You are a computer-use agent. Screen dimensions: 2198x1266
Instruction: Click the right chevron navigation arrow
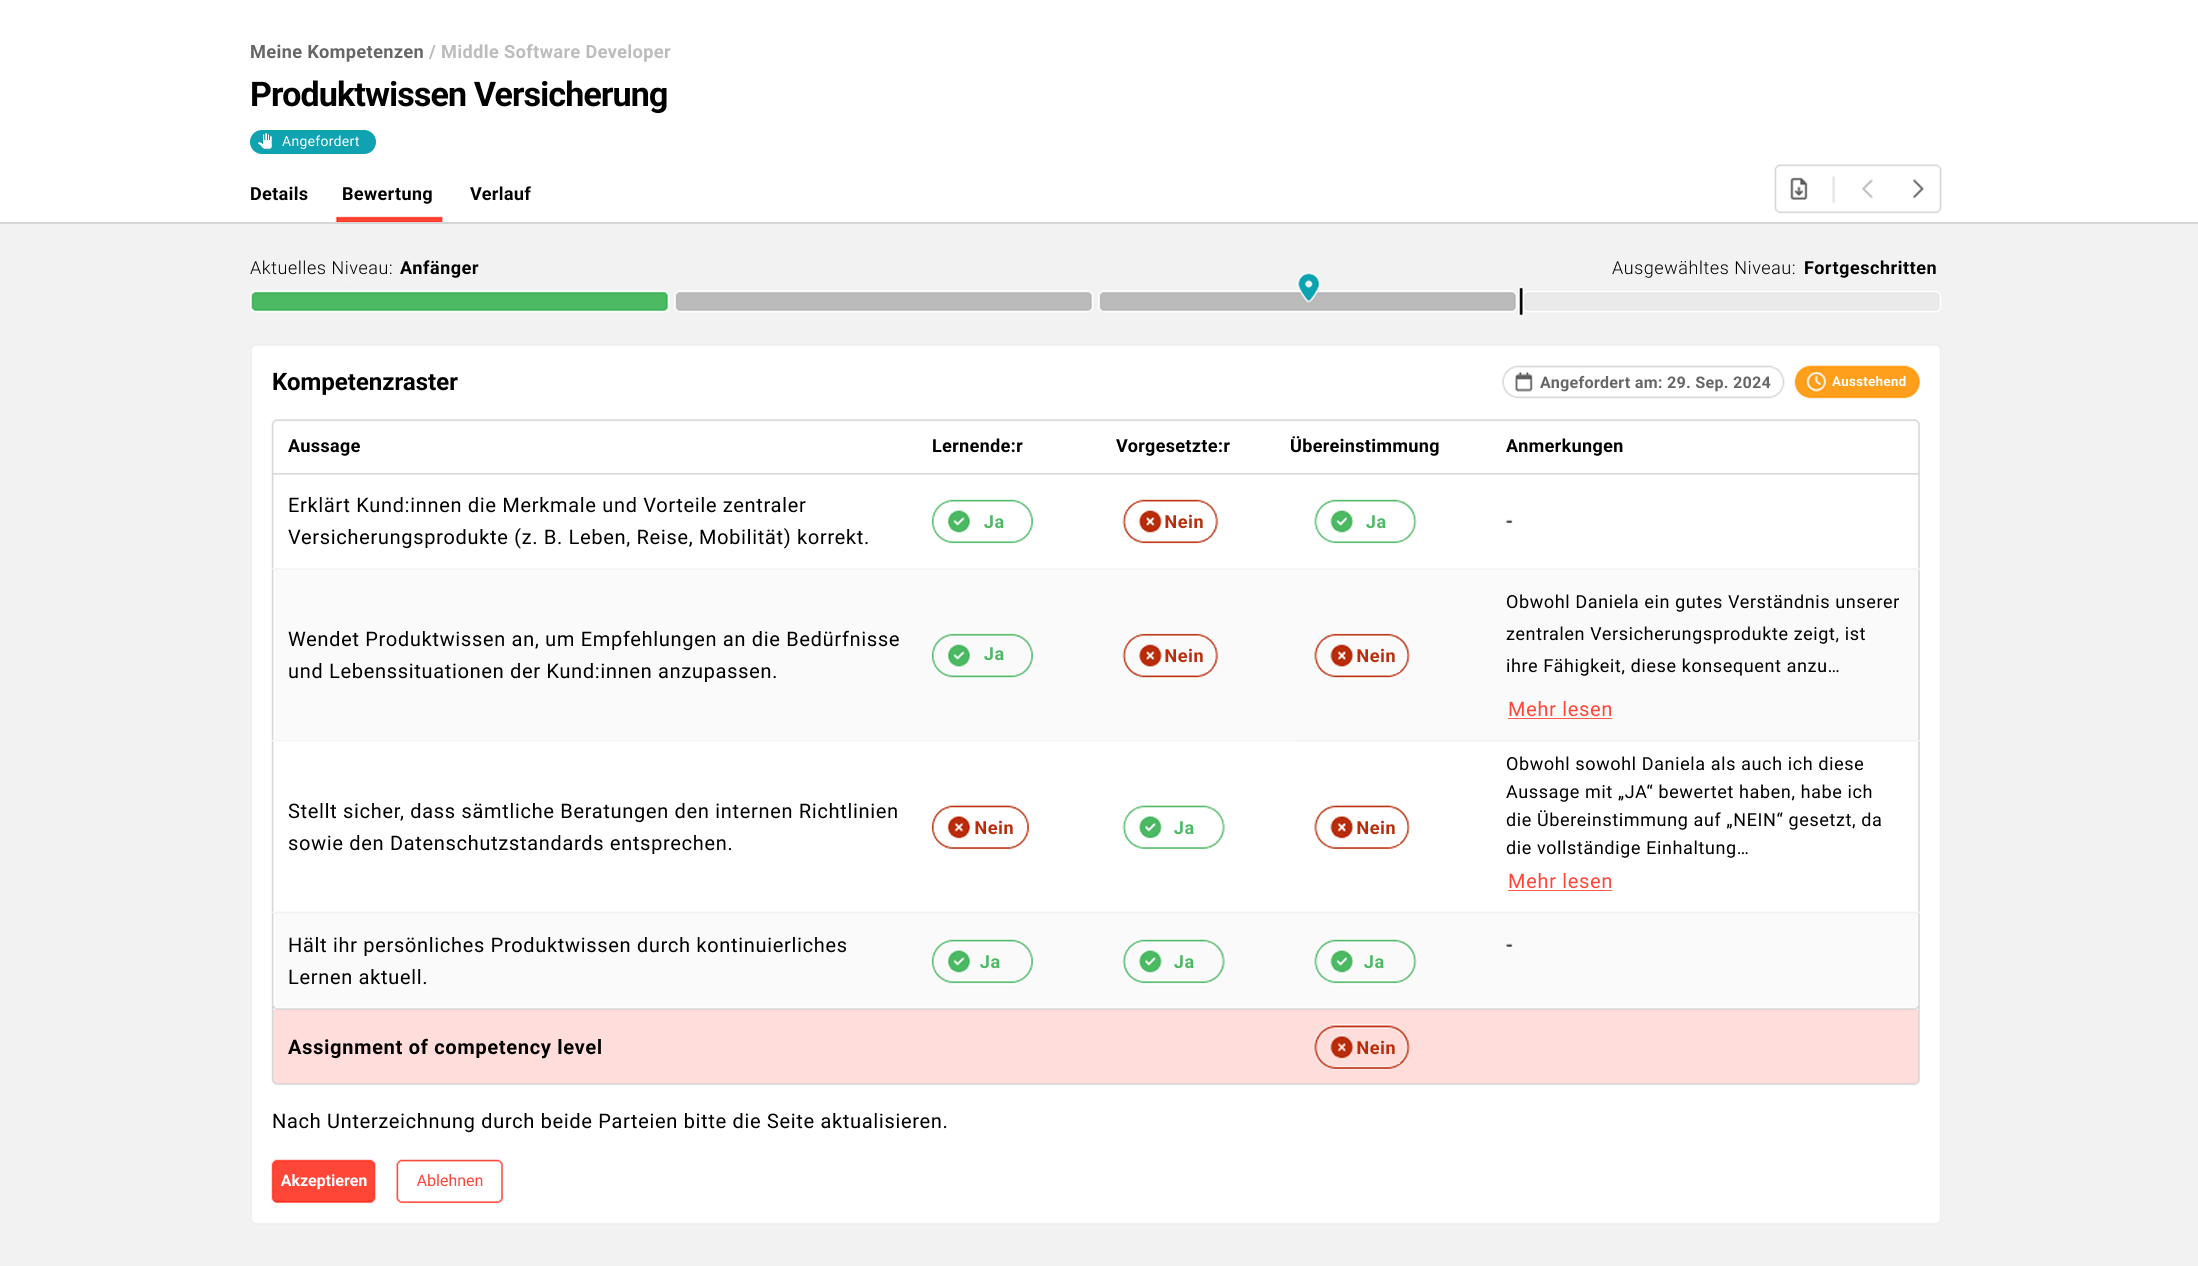[x=1917, y=188]
